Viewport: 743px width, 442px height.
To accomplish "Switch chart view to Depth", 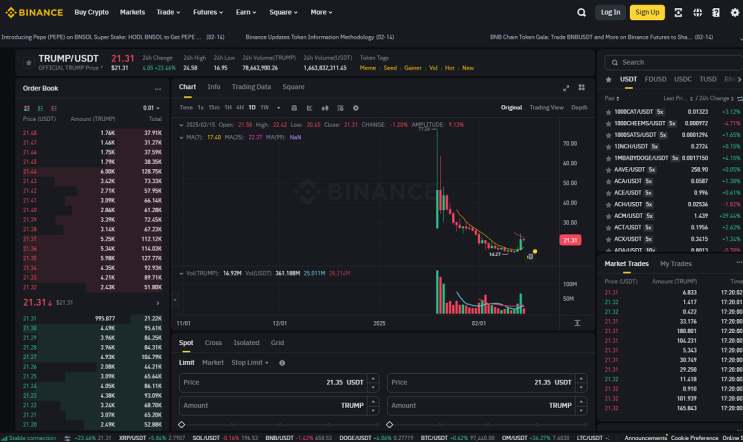I will click(x=579, y=108).
